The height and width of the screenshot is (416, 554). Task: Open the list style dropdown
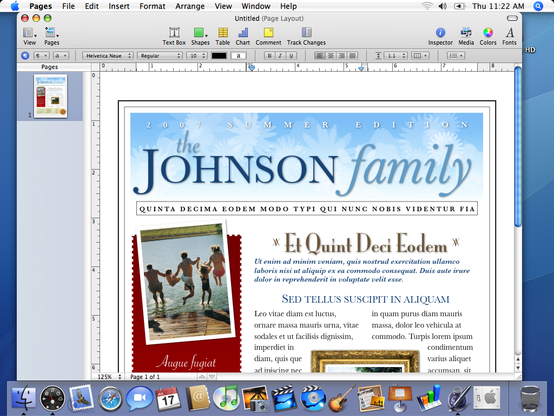(x=456, y=55)
